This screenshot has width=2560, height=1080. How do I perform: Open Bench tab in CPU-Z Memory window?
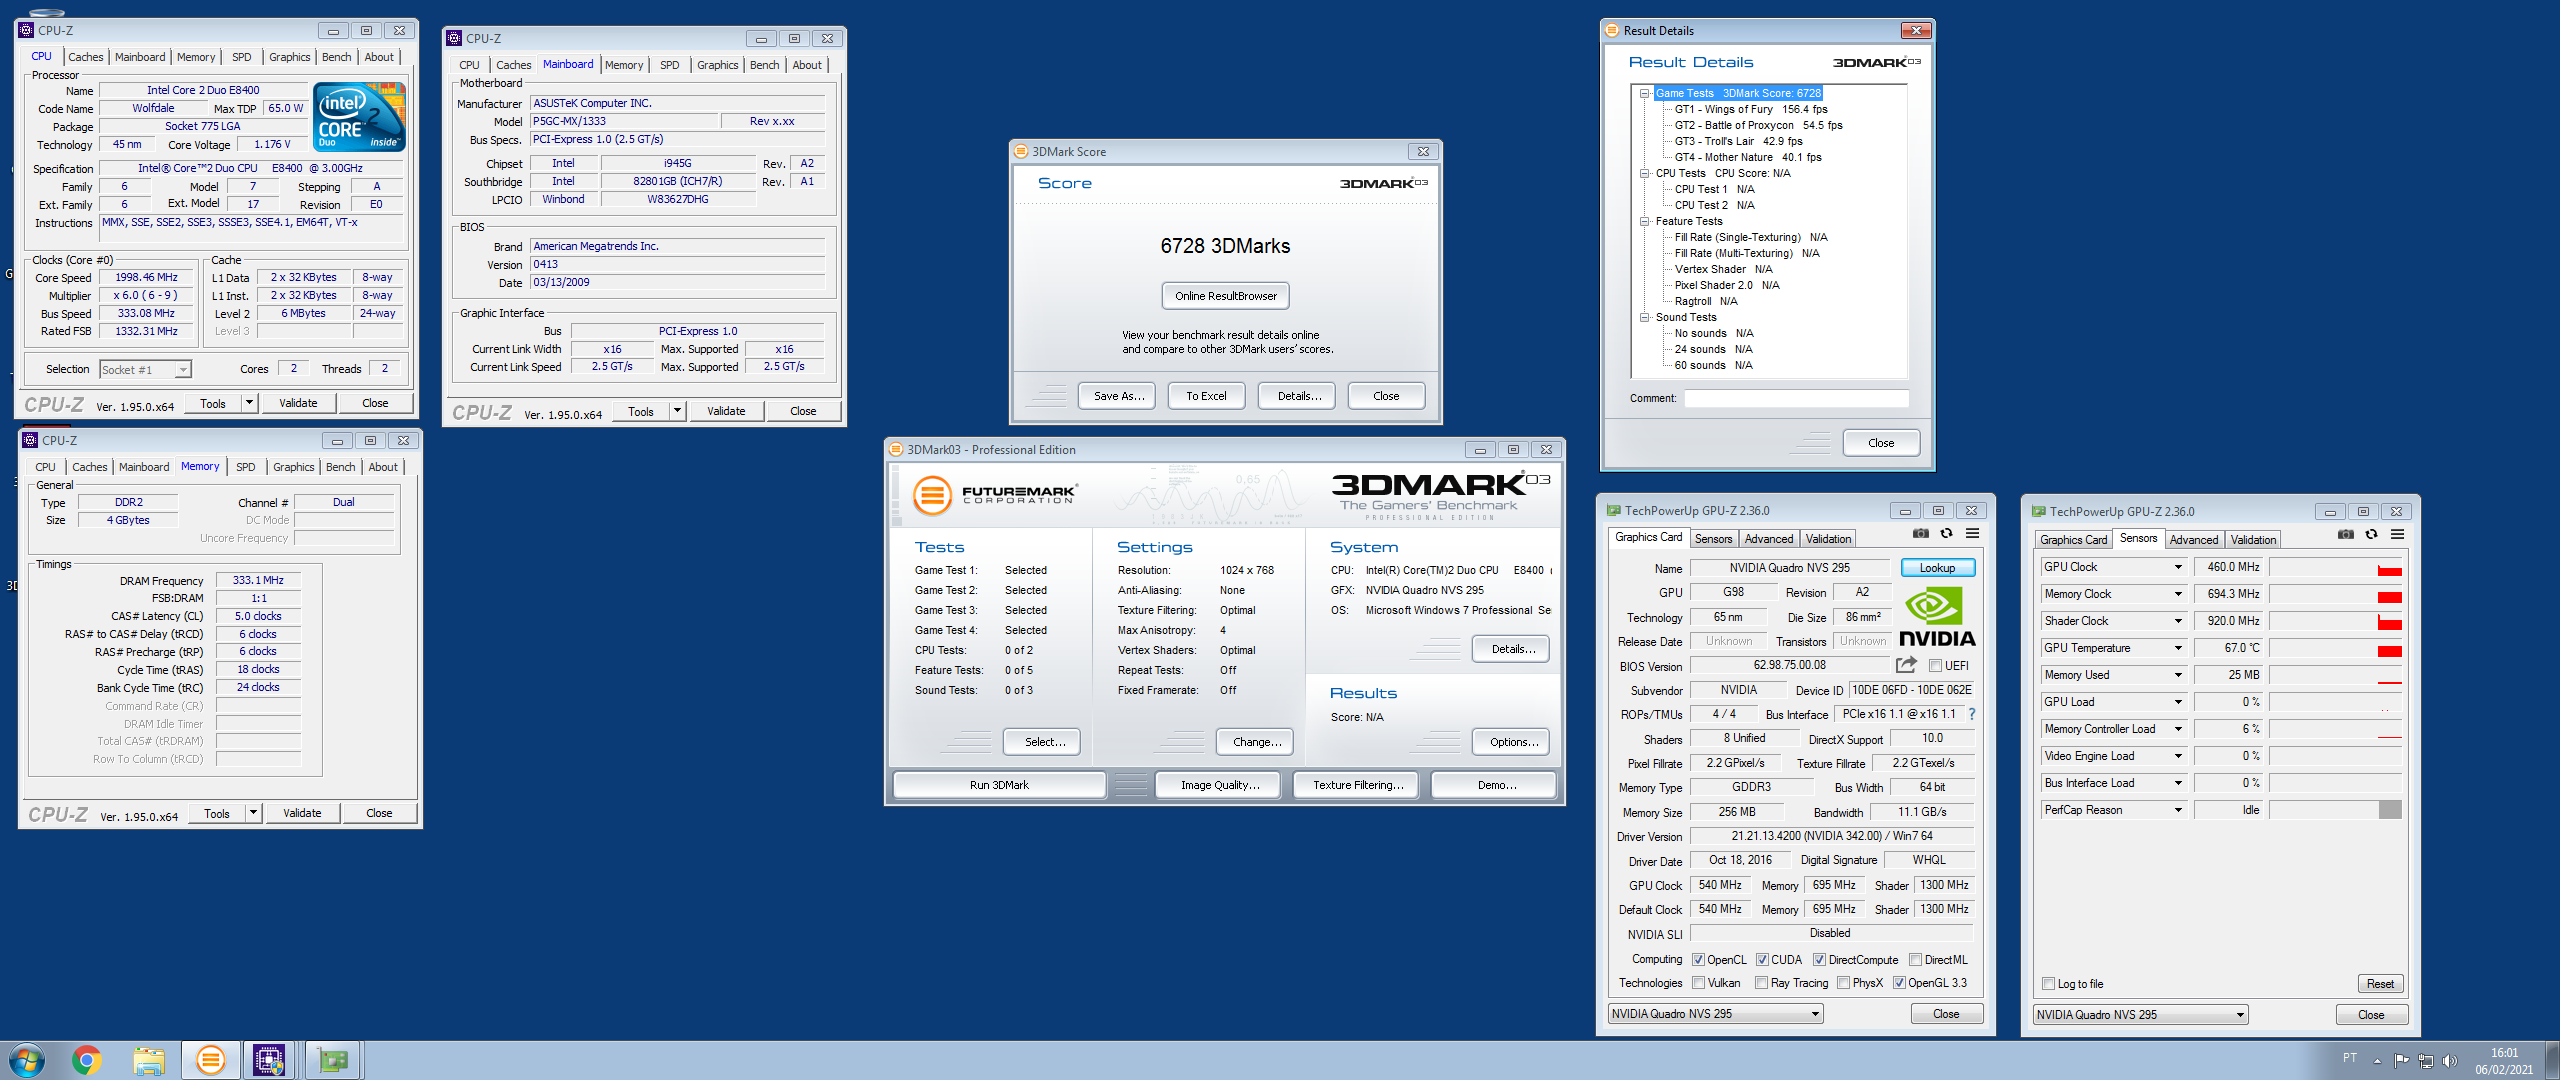tap(340, 467)
